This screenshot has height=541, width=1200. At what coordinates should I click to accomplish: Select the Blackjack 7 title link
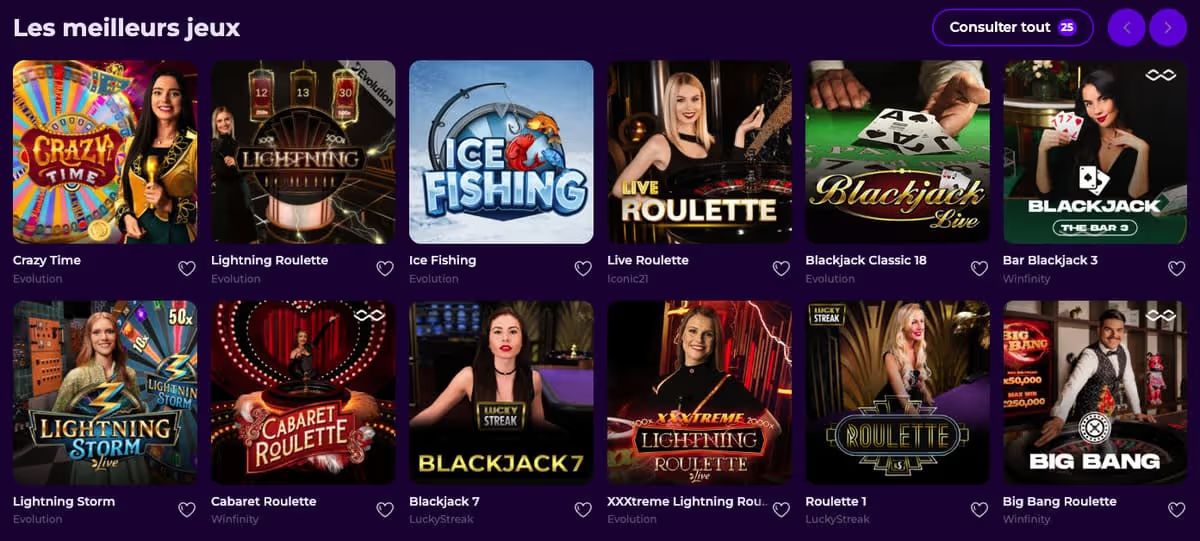pyautogui.click(x=444, y=501)
